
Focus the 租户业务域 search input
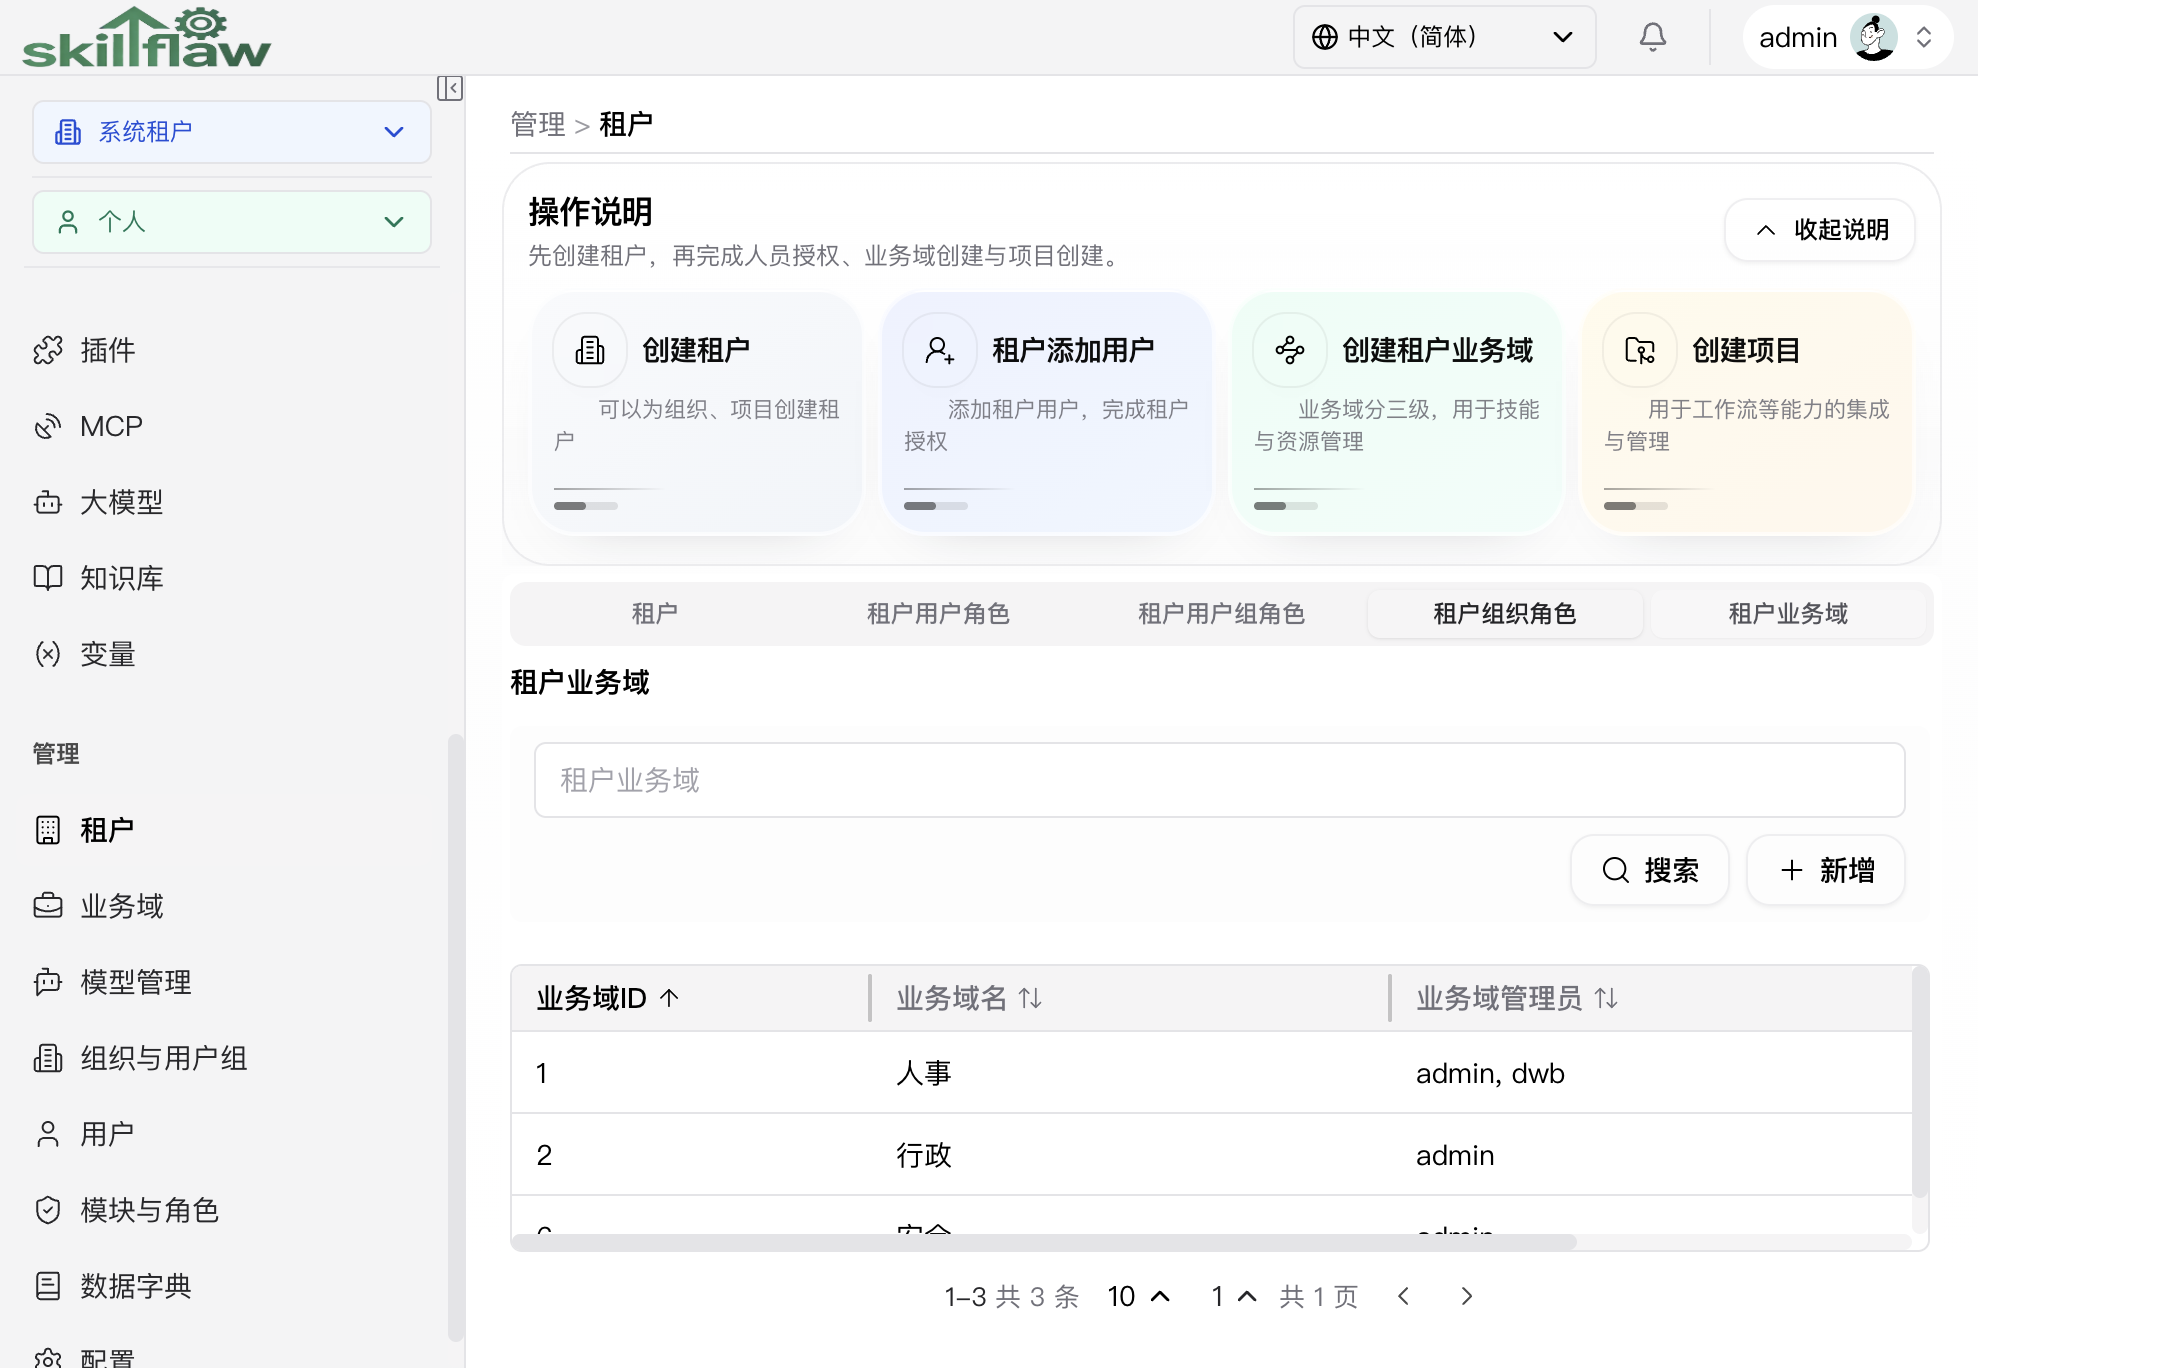[x=1220, y=780]
